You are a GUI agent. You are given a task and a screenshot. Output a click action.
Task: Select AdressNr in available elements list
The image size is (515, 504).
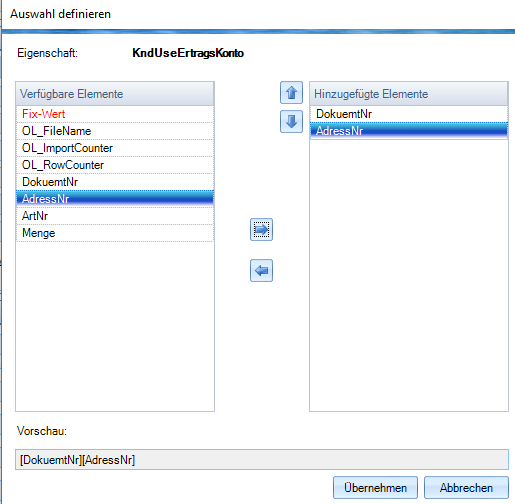click(115, 199)
